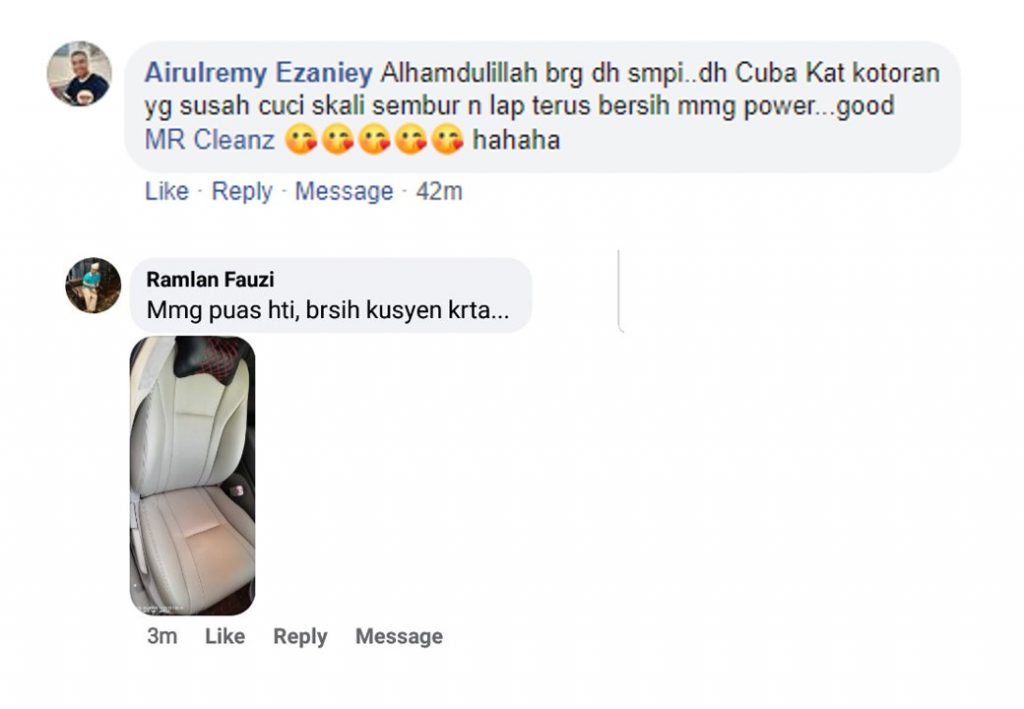
Task: Open the 42m timestamp on first comment
Action: 439,191
